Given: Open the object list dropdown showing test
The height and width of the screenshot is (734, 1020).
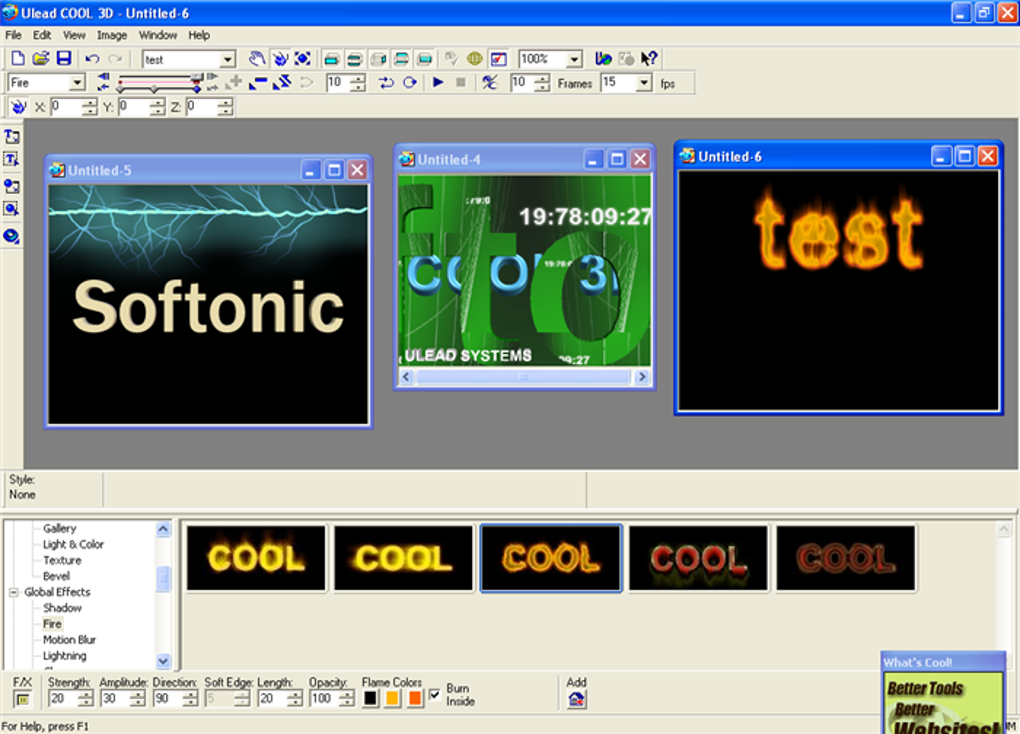Looking at the screenshot, I should coord(227,60).
